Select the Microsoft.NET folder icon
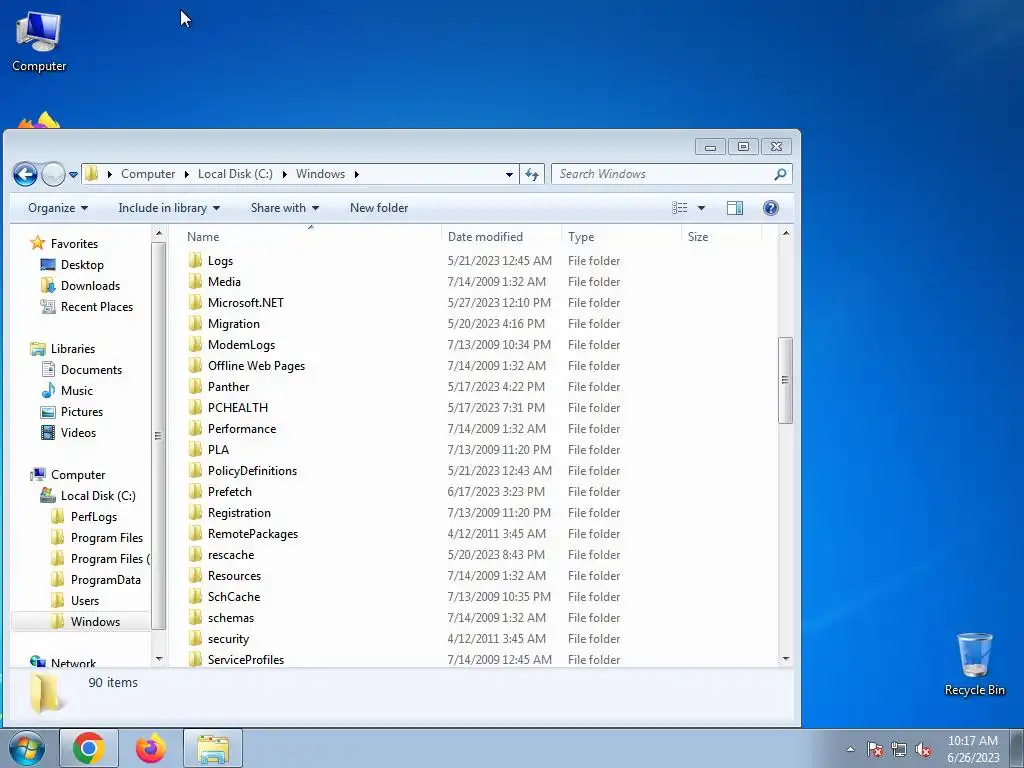 (195, 302)
